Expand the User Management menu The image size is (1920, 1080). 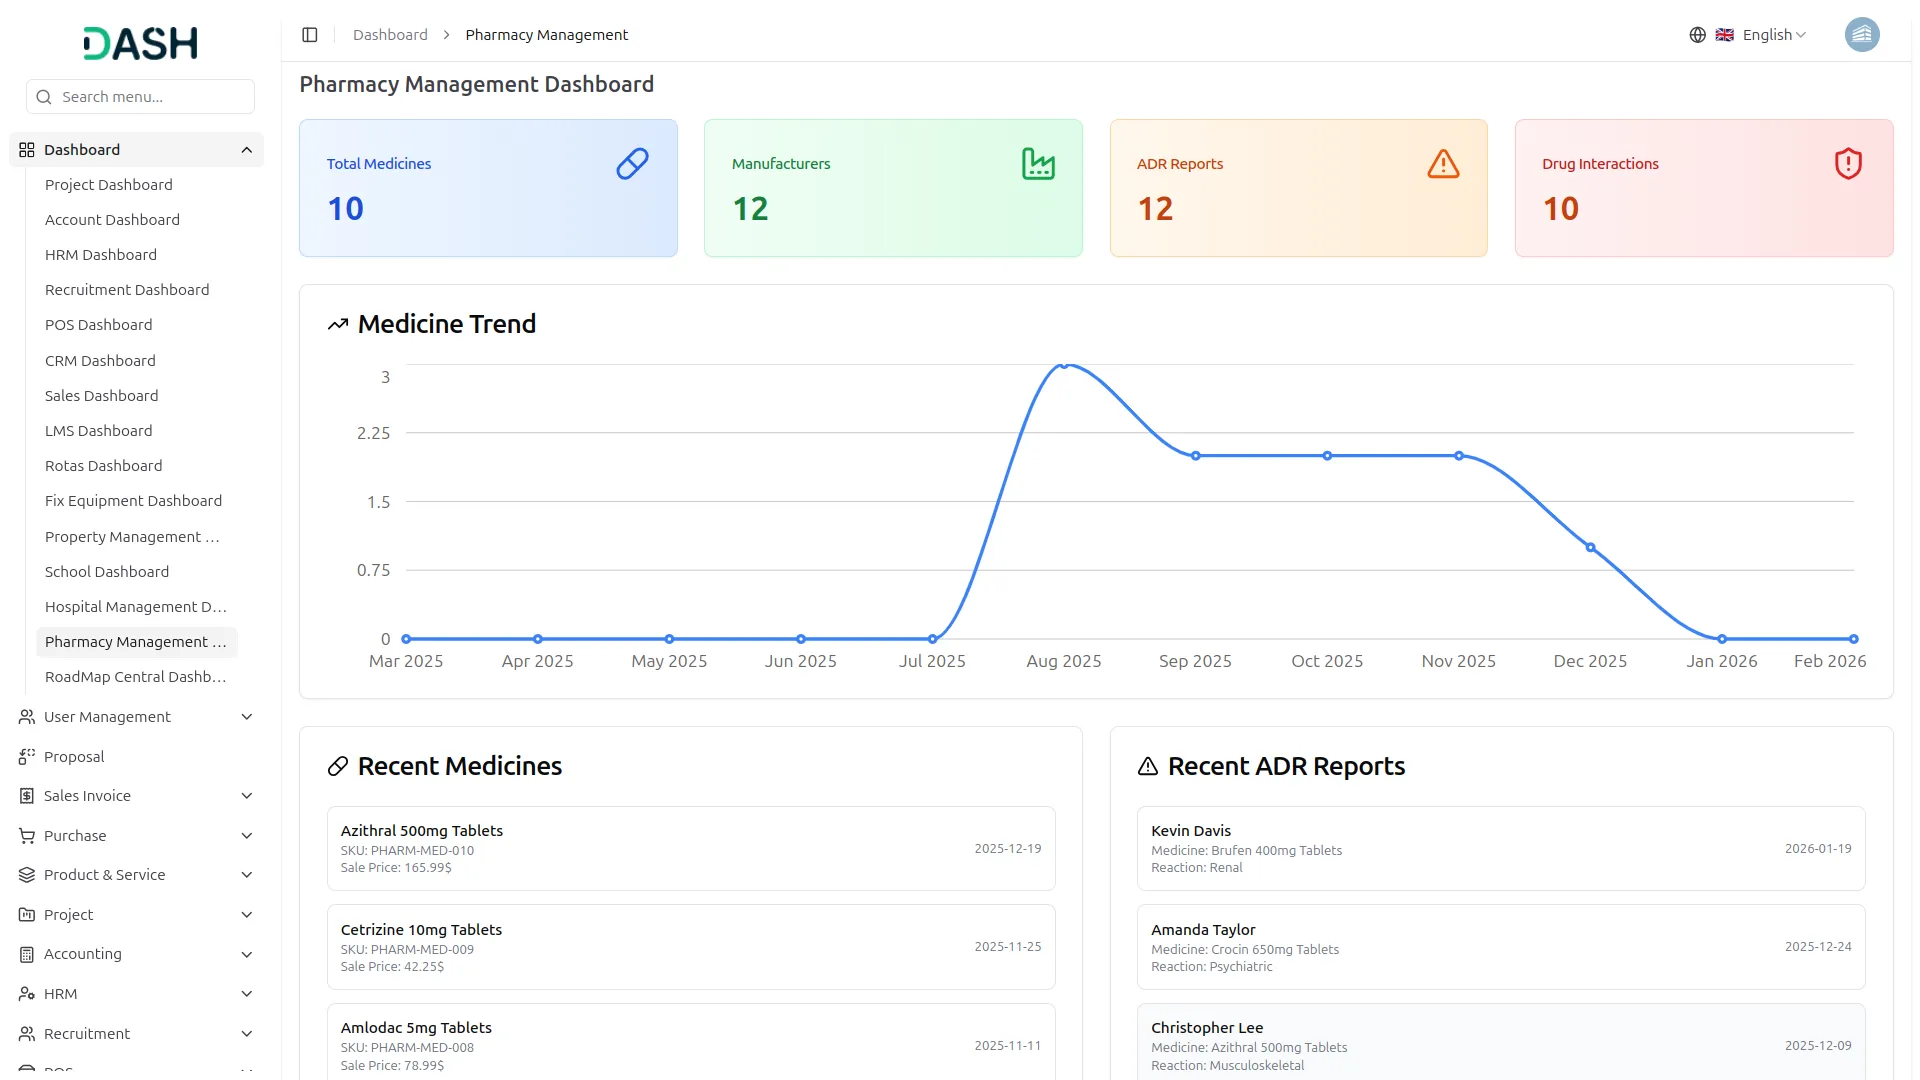pos(246,717)
